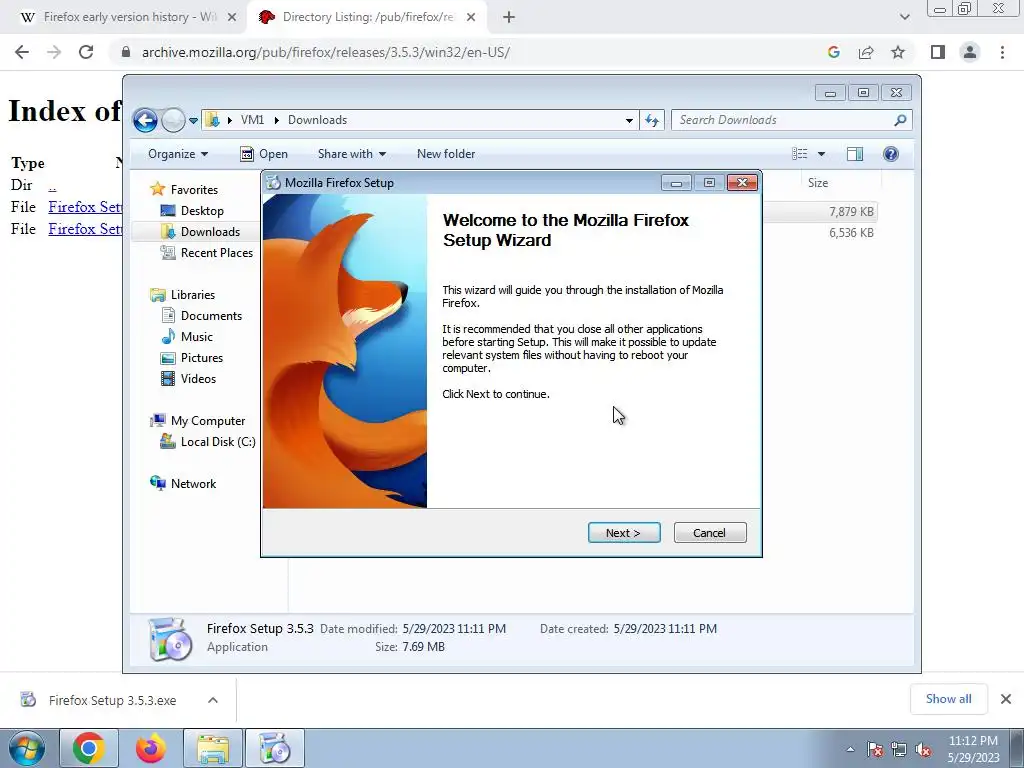Open Recent Places
Image resolution: width=1024 pixels, height=768 pixels.
coord(207,253)
